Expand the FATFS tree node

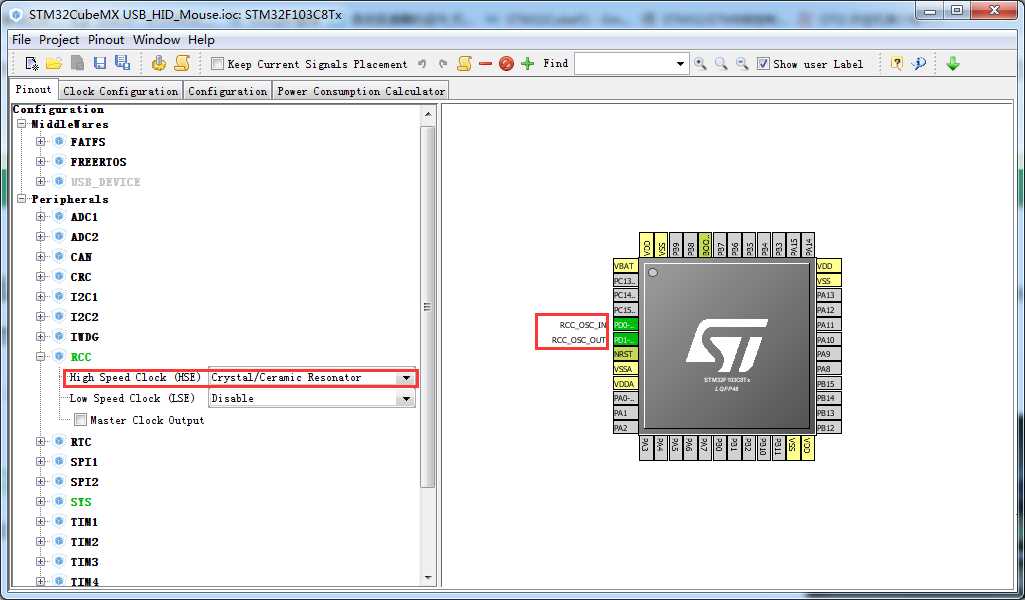pos(41,142)
